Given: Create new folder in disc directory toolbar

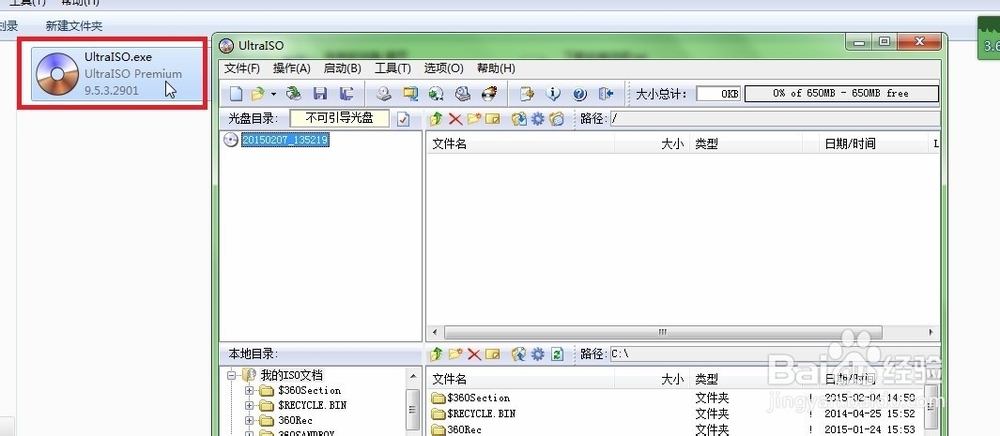Looking at the screenshot, I should point(473,119).
